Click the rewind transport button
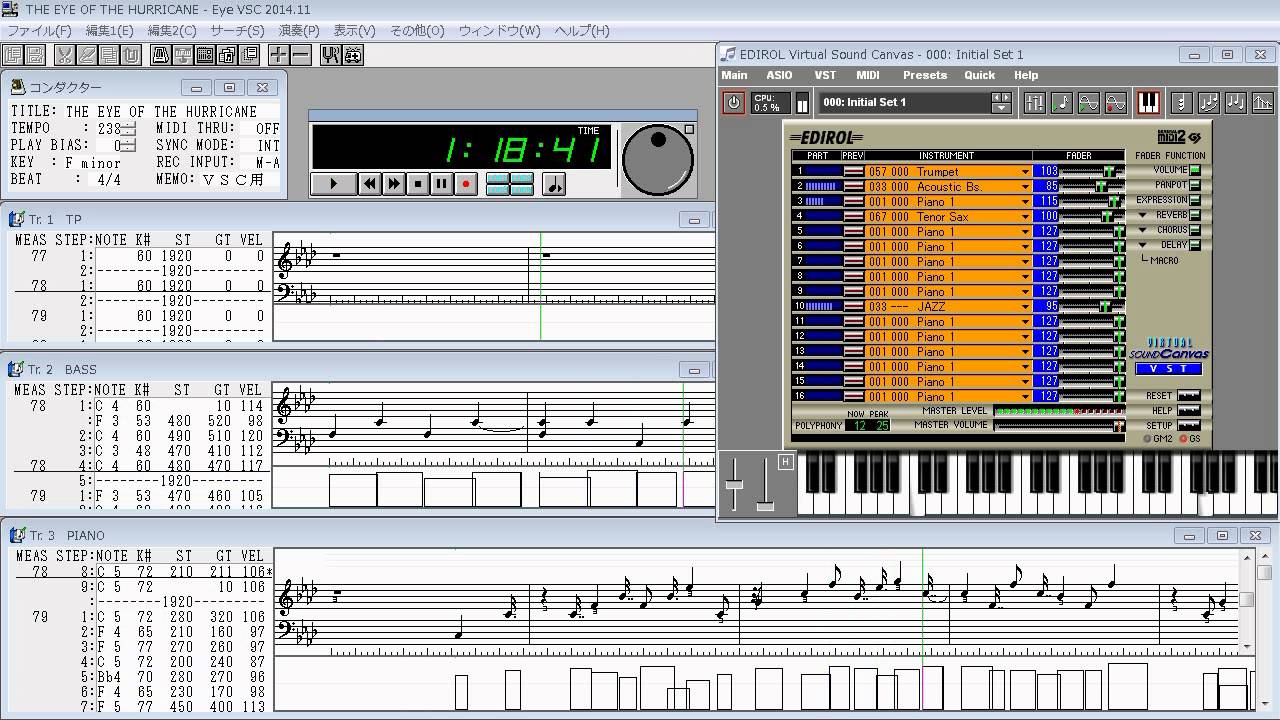 click(x=369, y=183)
